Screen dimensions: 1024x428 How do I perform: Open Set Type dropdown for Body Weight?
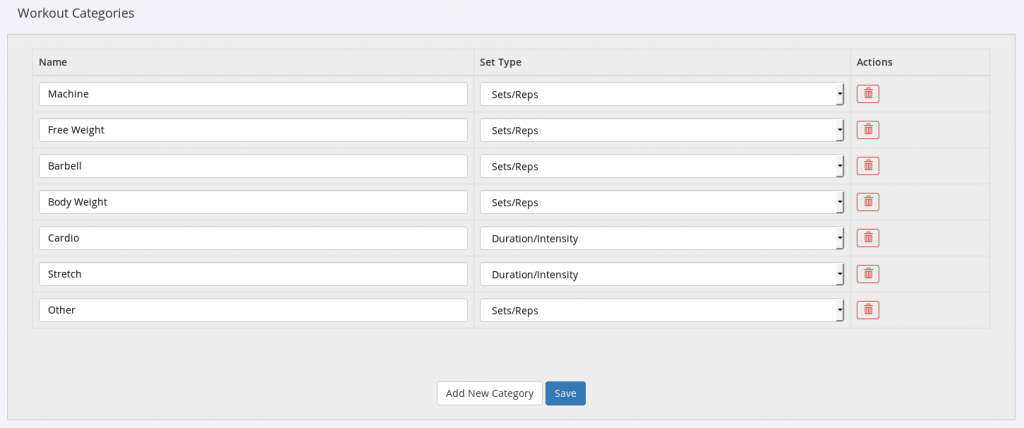pos(662,202)
